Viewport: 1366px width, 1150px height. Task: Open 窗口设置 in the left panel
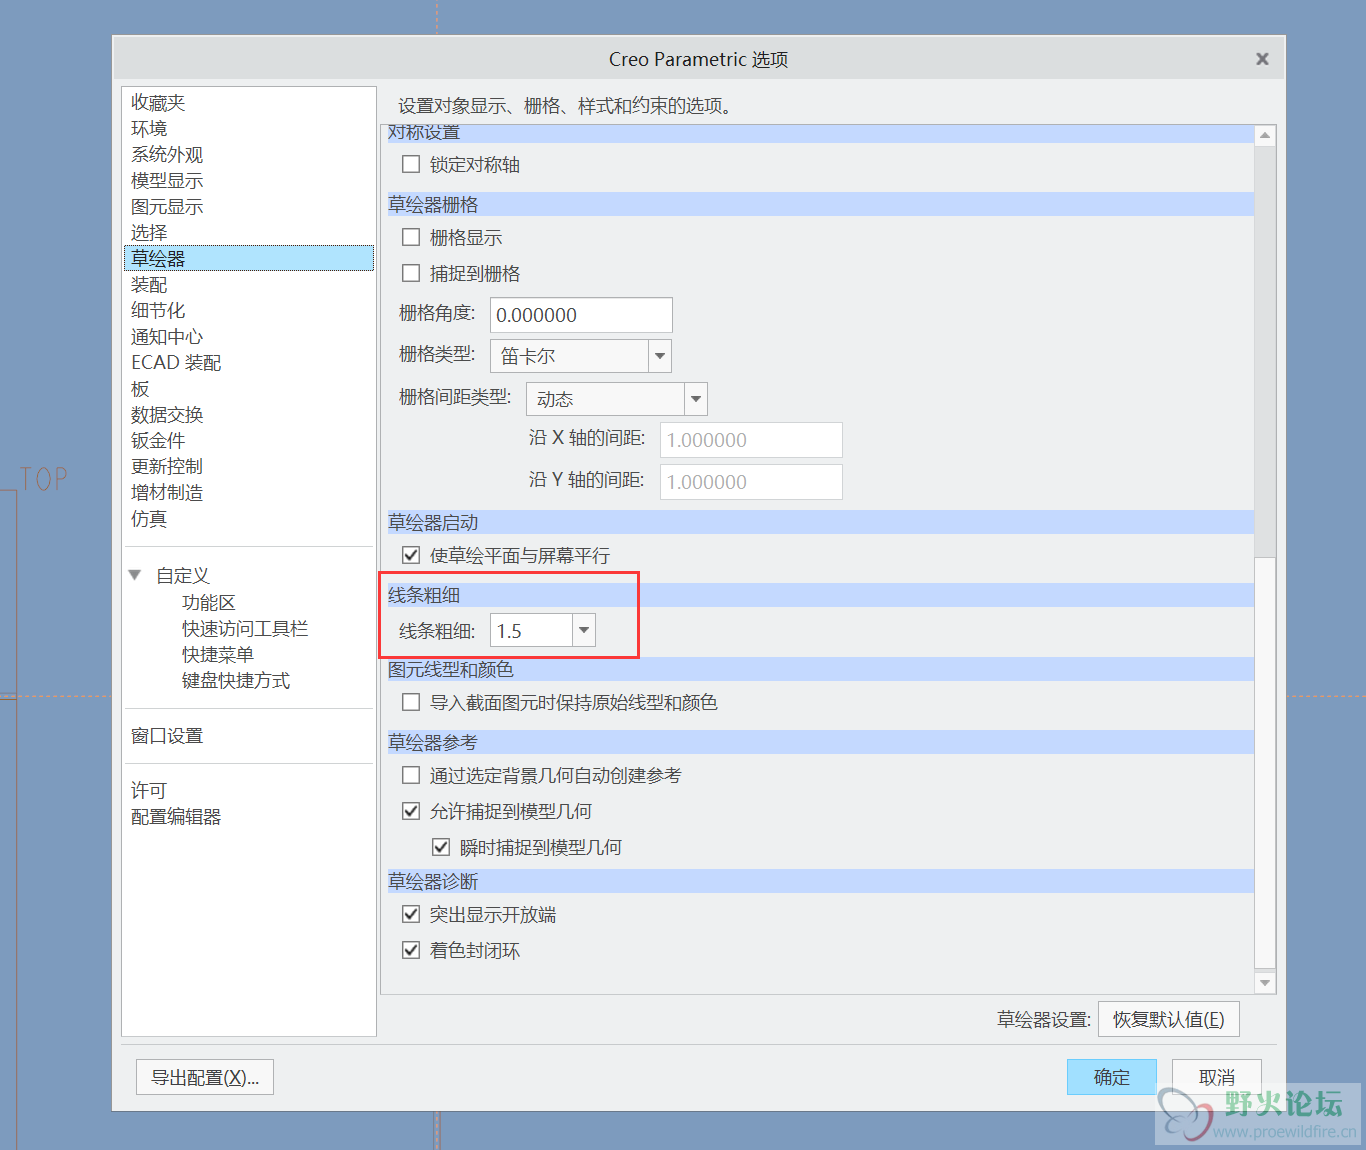[167, 736]
